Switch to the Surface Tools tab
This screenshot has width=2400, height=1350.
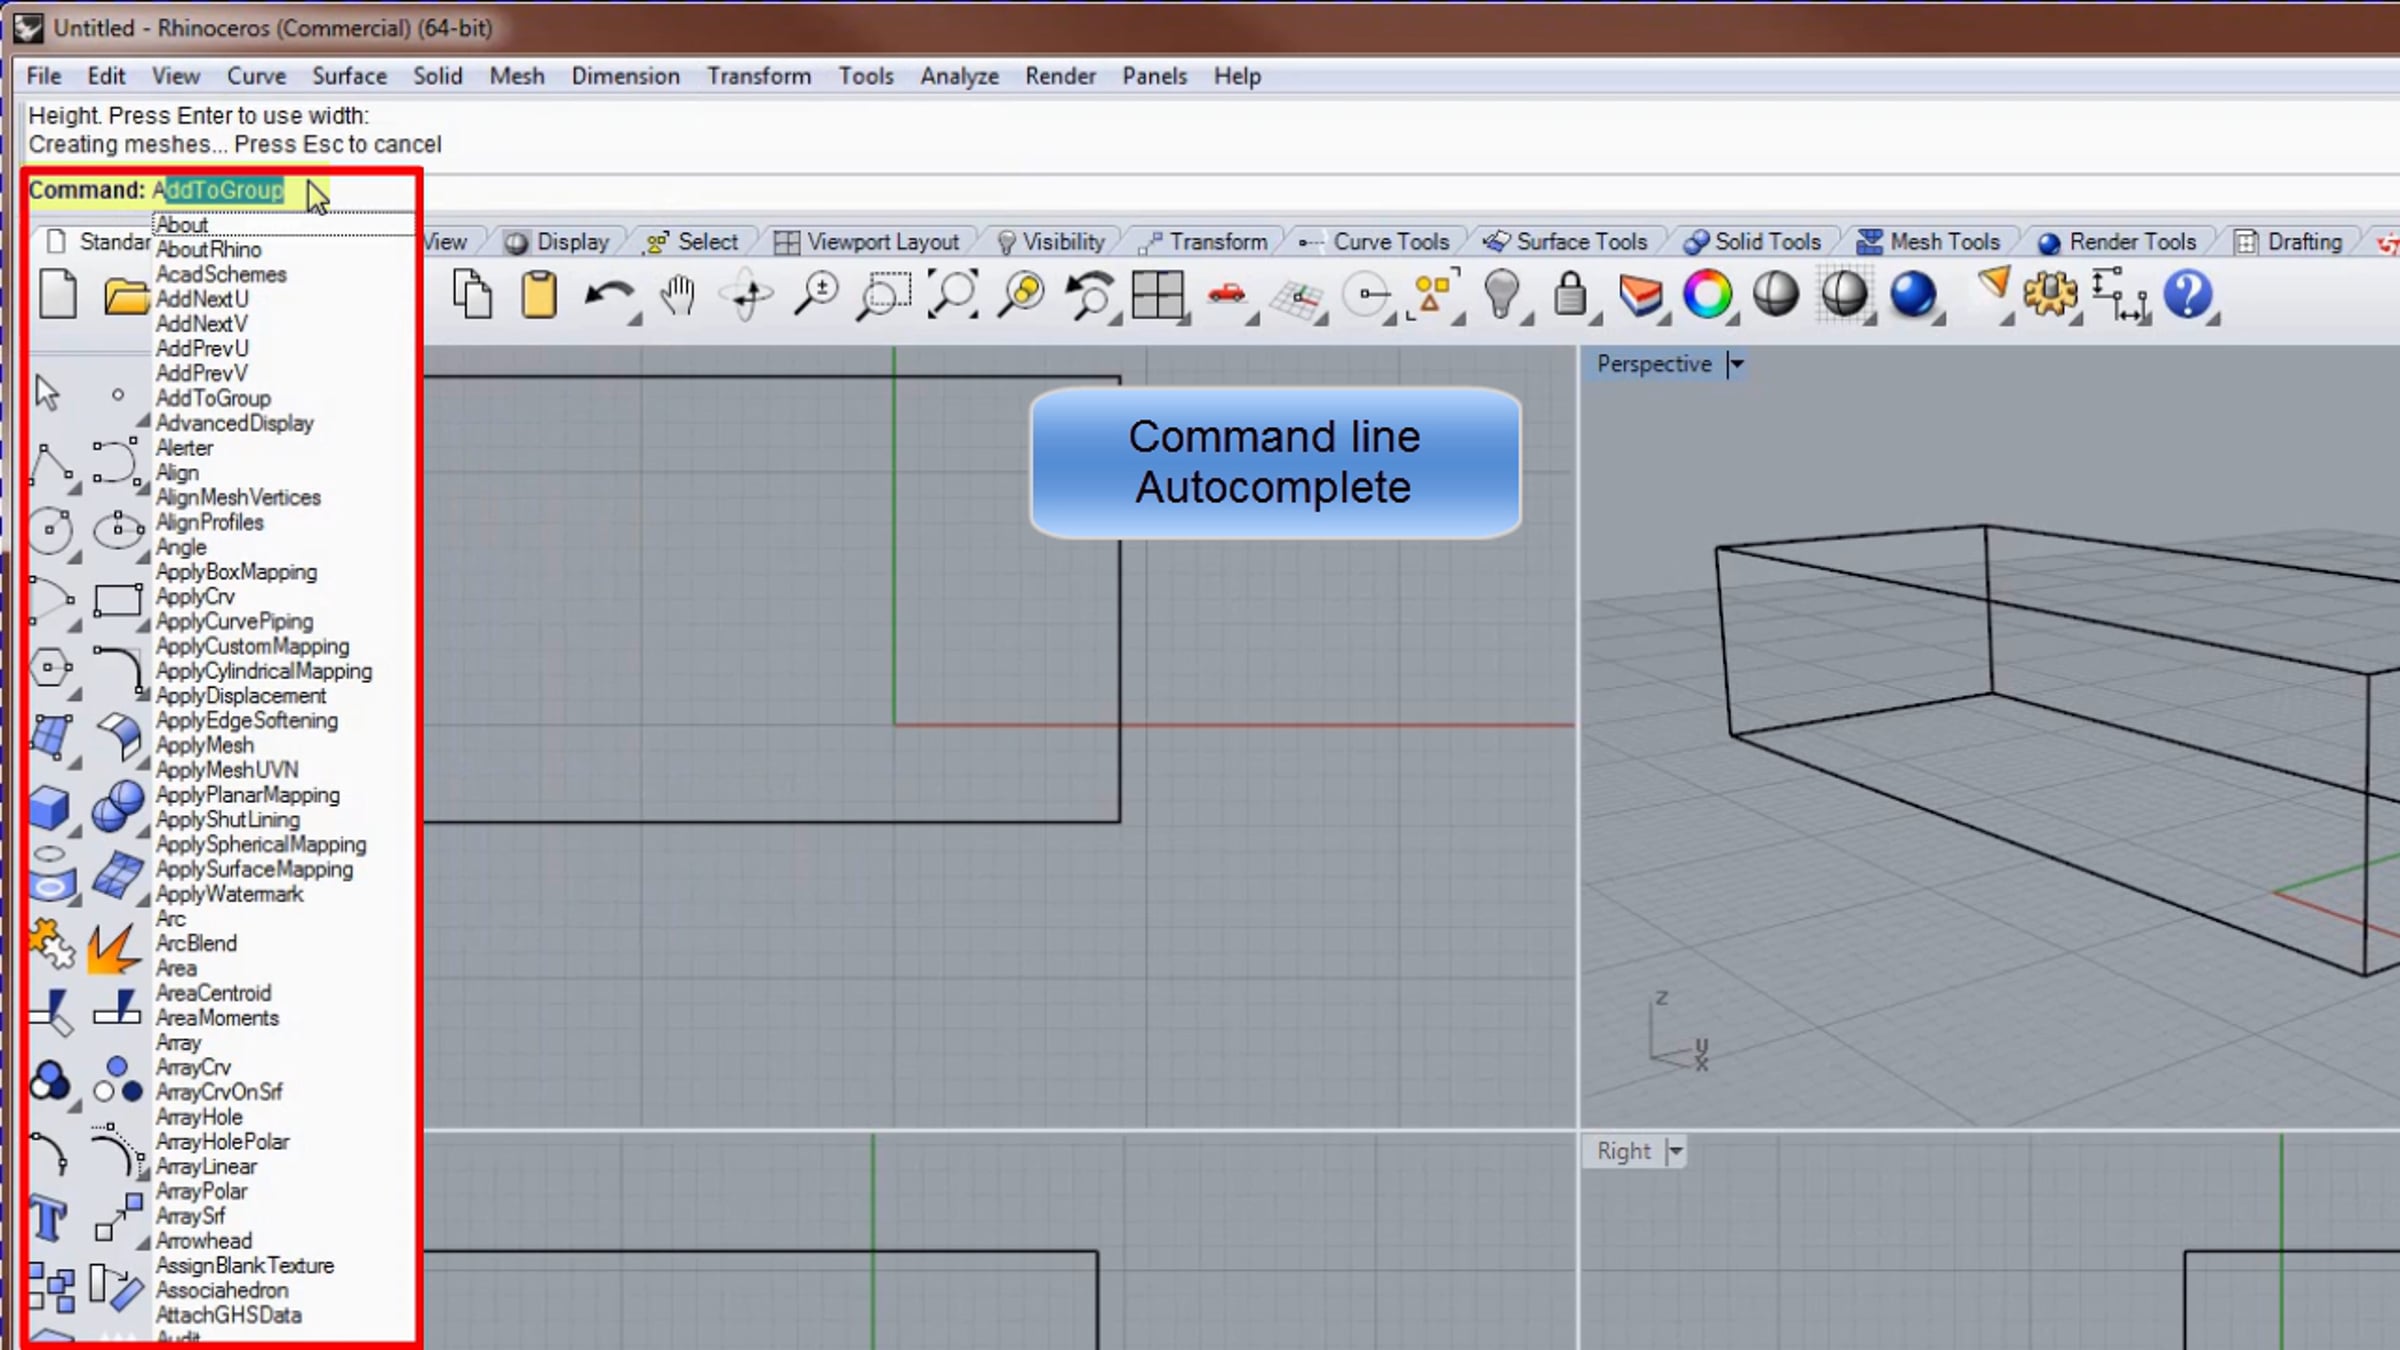1565,242
